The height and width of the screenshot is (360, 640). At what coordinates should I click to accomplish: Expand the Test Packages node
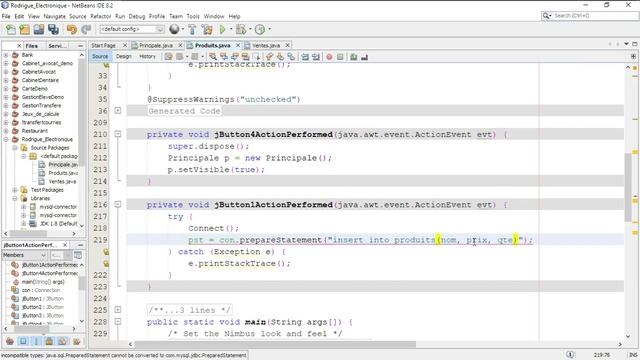(15, 190)
